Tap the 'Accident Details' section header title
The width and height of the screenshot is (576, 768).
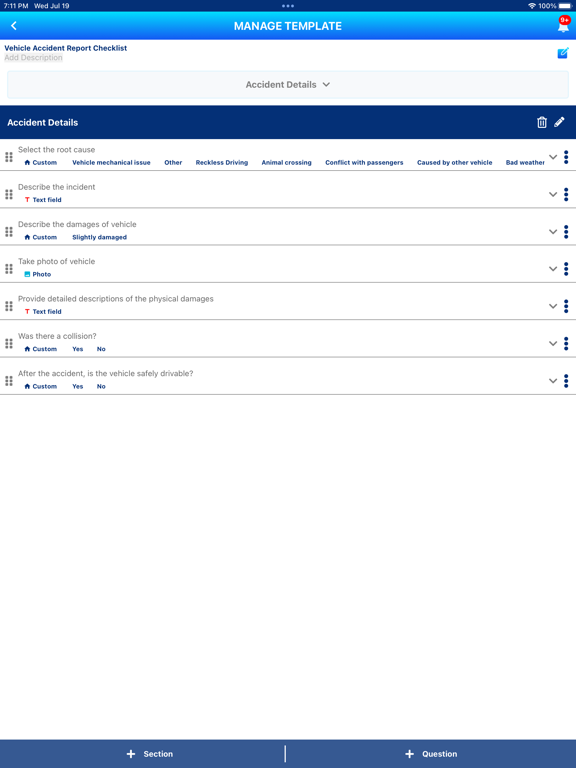(43, 122)
